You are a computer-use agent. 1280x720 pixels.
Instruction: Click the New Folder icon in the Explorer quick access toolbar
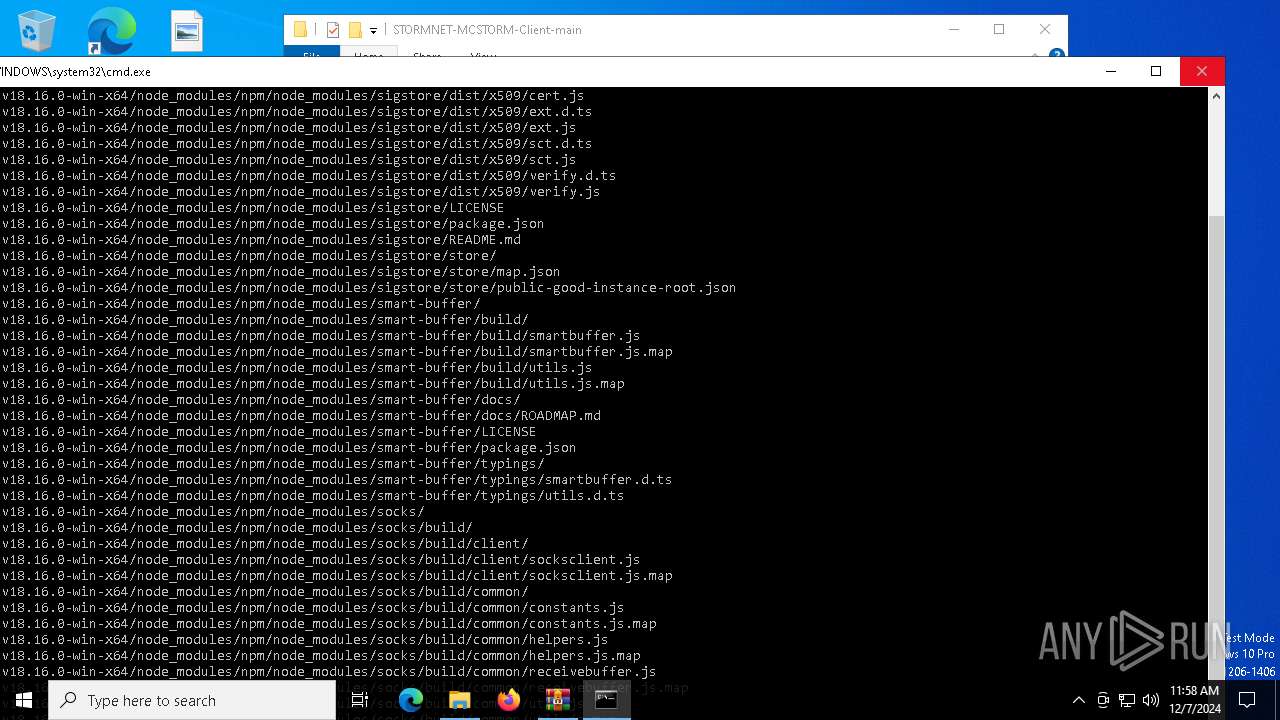point(355,30)
